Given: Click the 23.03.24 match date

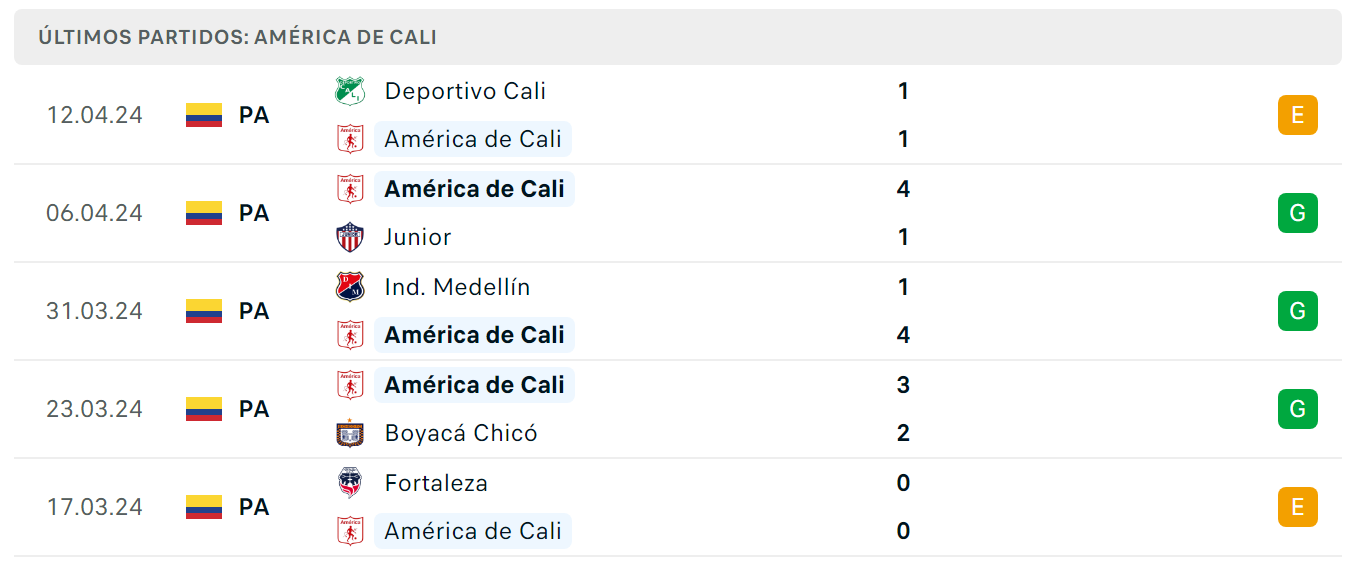Looking at the screenshot, I should point(95,409).
